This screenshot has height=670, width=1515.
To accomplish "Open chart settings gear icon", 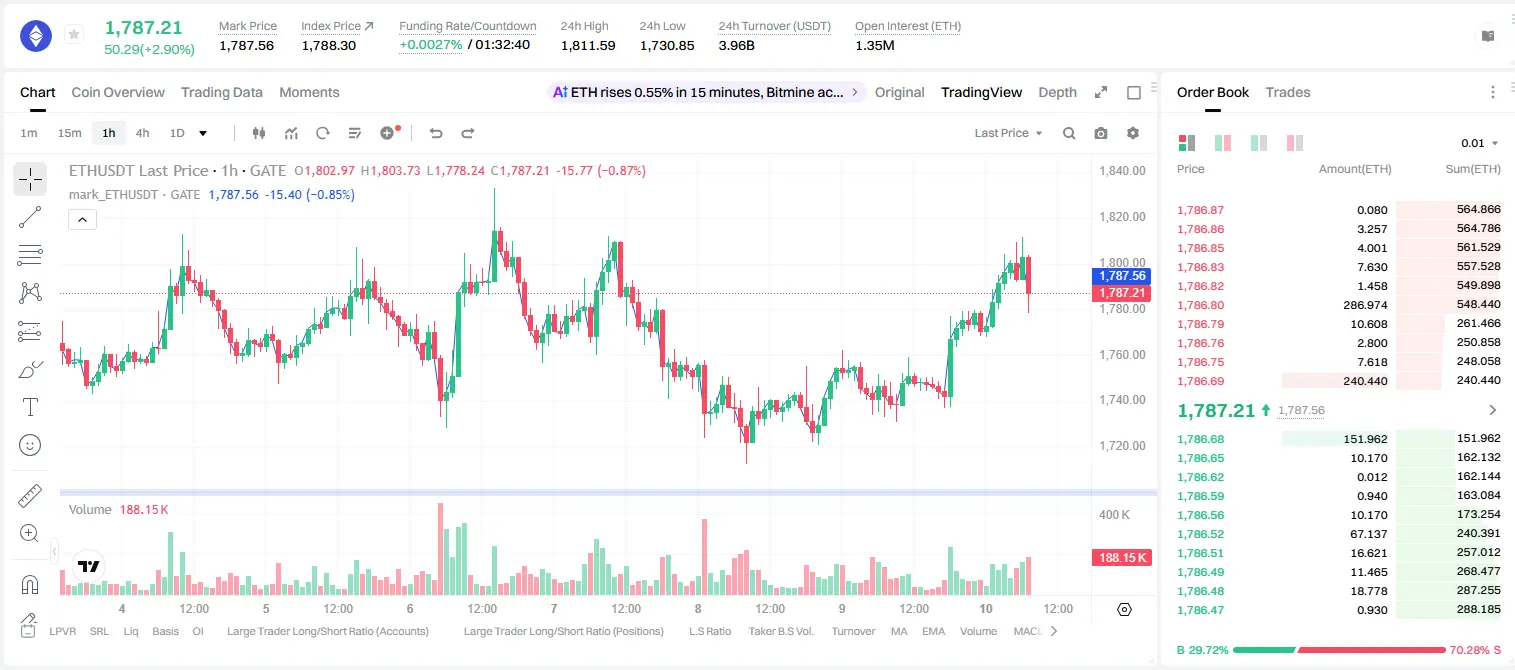I will point(1133,133).
